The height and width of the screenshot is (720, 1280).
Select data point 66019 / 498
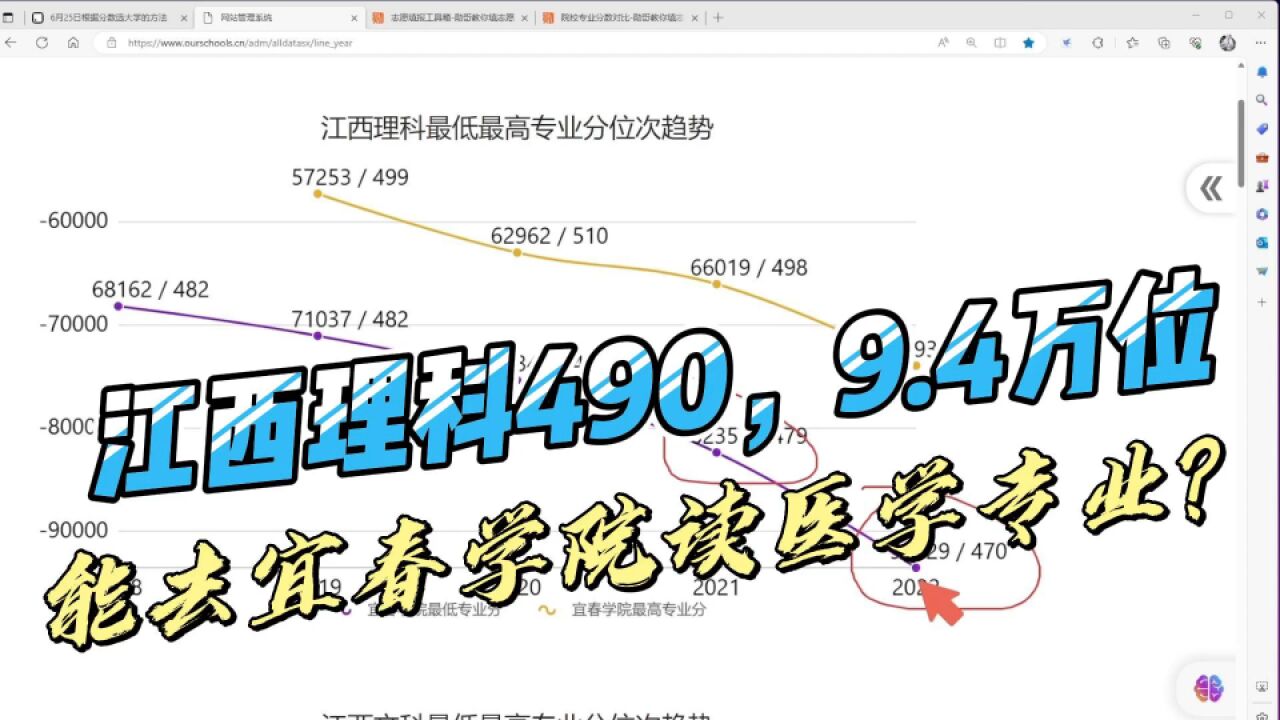tap(716, 284)
